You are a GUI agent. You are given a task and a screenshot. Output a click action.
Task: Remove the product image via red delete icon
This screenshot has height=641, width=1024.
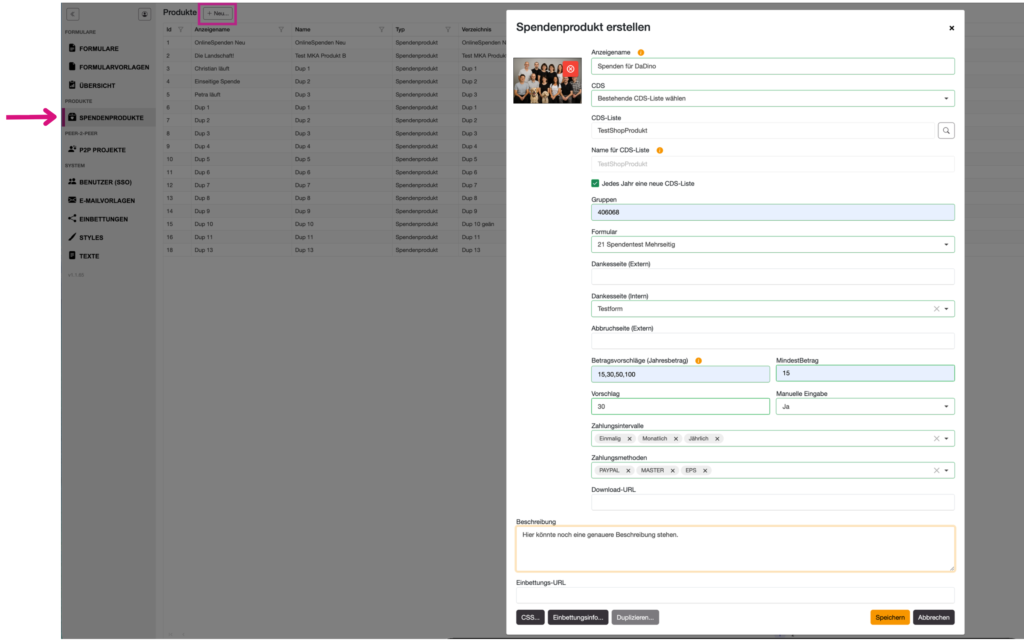point(570,69)
